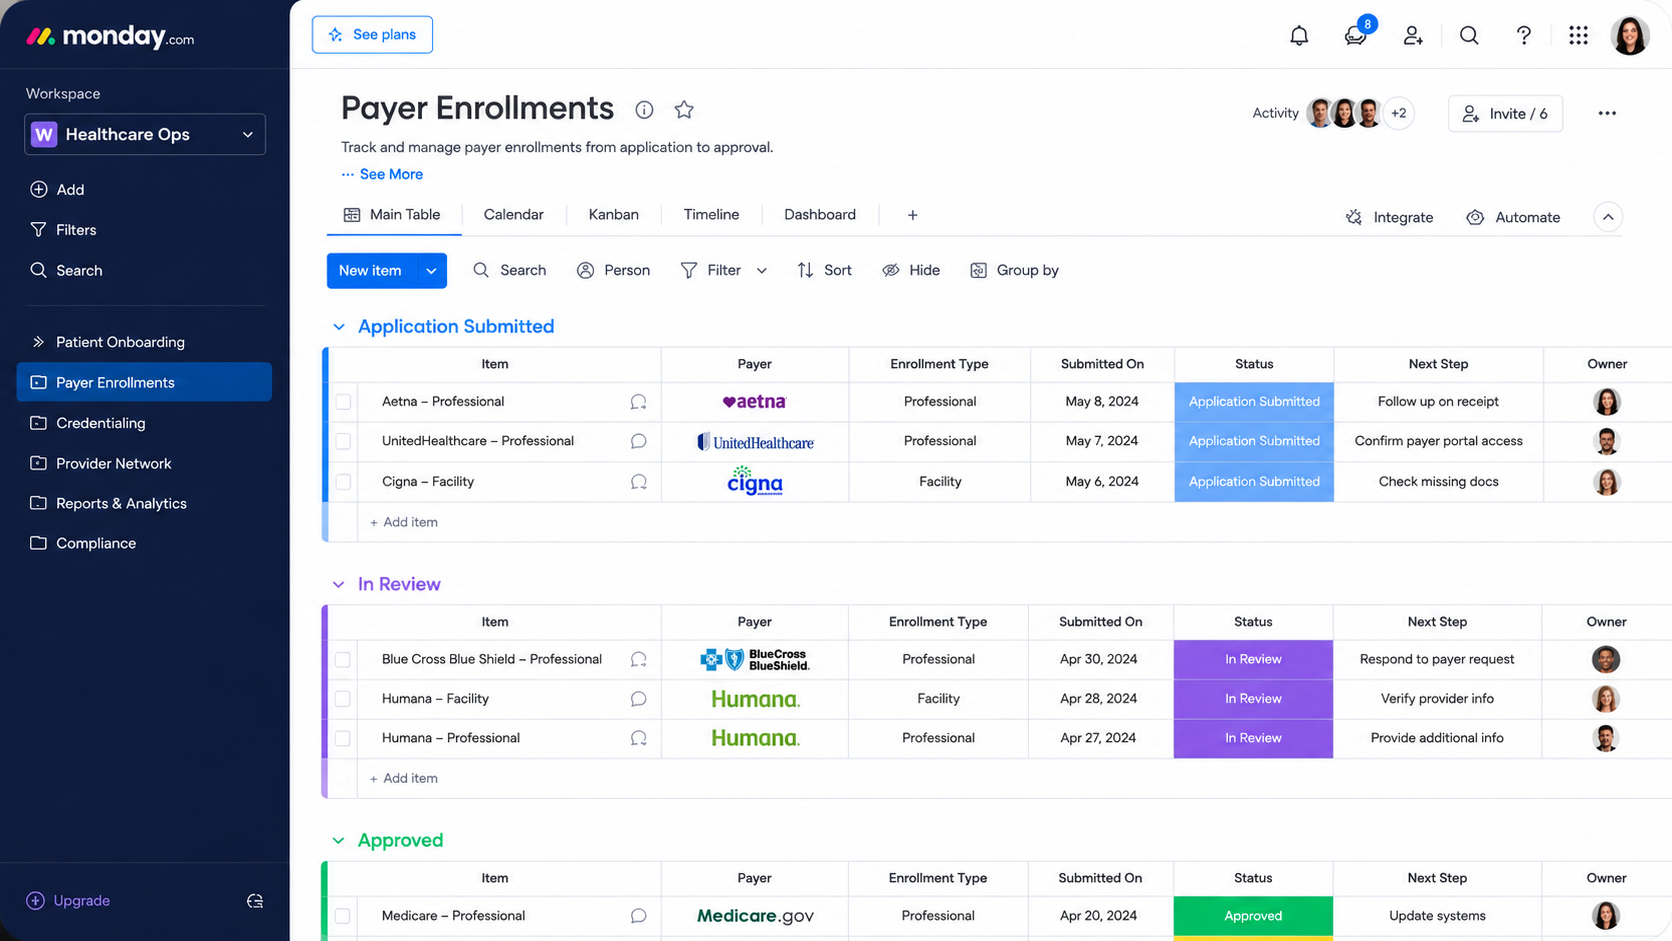Viewport: 1672px width, 941px height.
Task: Switch to the Main Table tab
Action: pyautogui.click(x=393, y=215)
